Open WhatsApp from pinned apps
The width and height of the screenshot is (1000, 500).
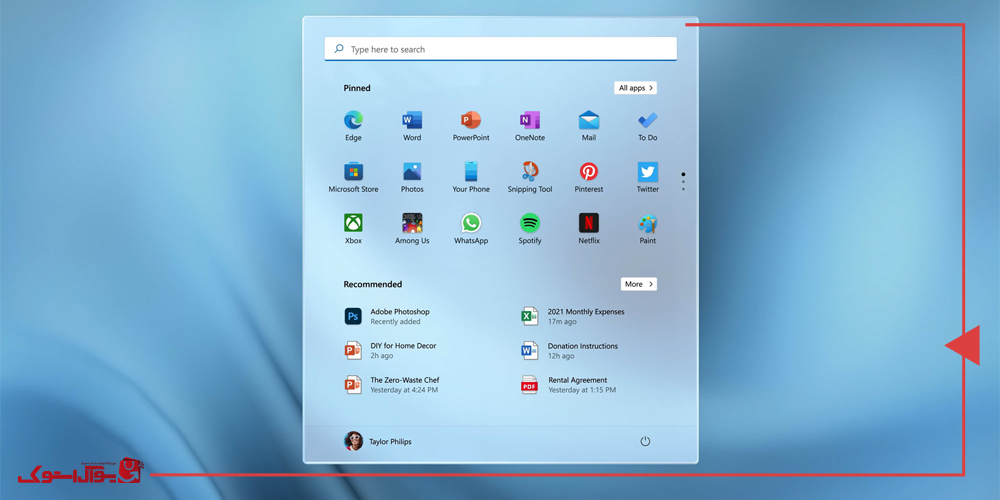(x=471, y=223)
